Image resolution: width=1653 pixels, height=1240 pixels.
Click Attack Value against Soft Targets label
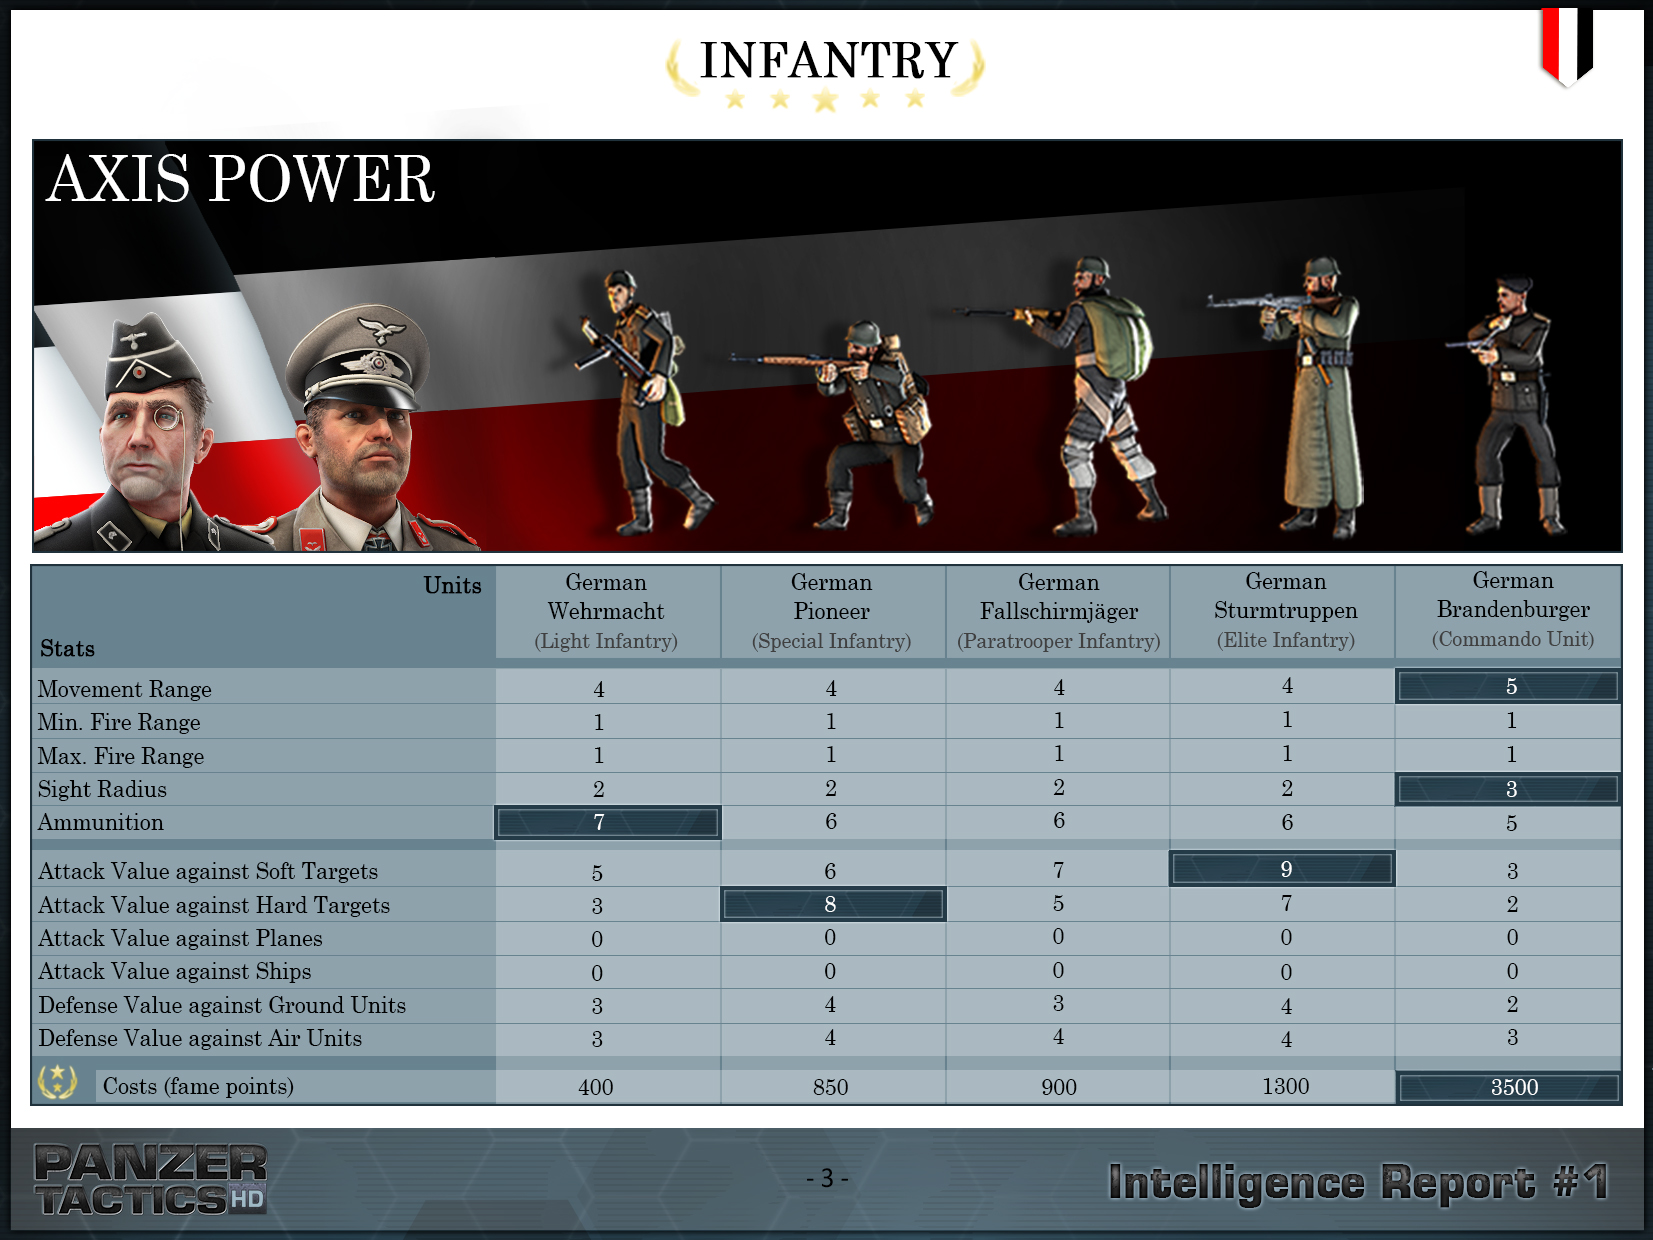click(x=208, y=871)
